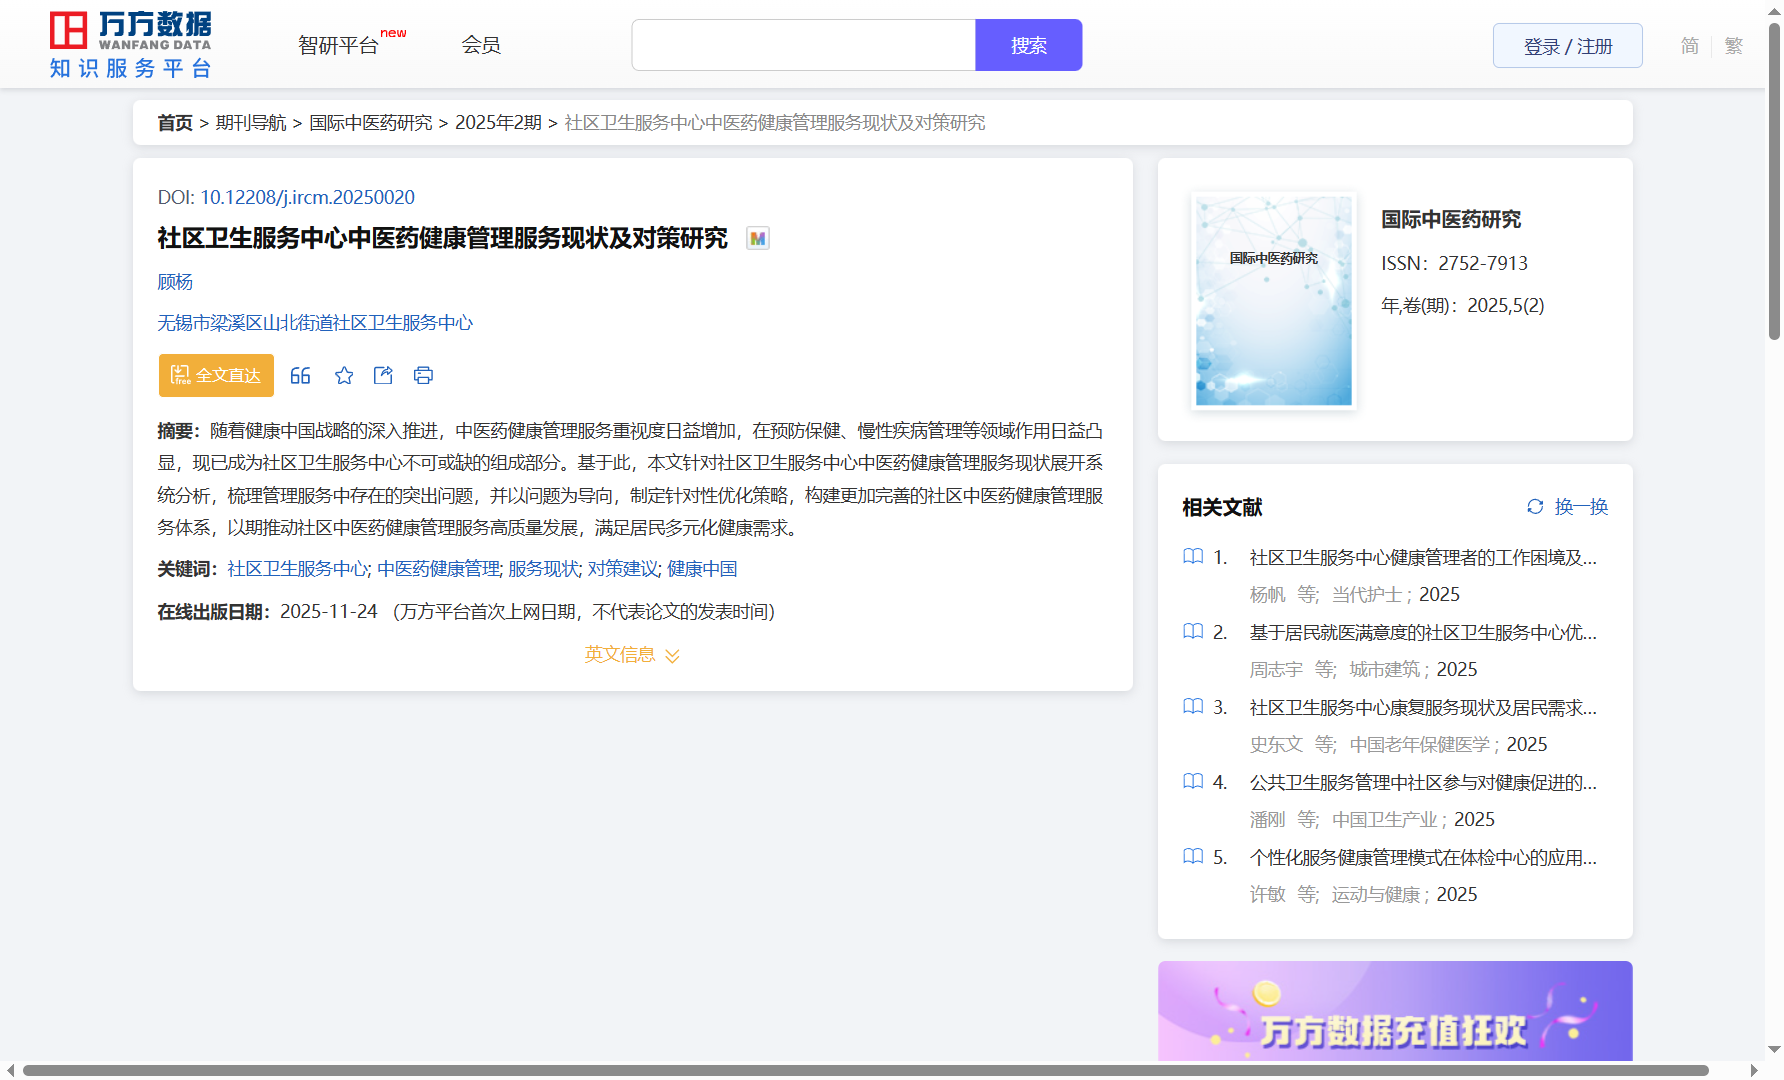Click the share article icon
The image size is (1784, 1080).
pos(383,376)
